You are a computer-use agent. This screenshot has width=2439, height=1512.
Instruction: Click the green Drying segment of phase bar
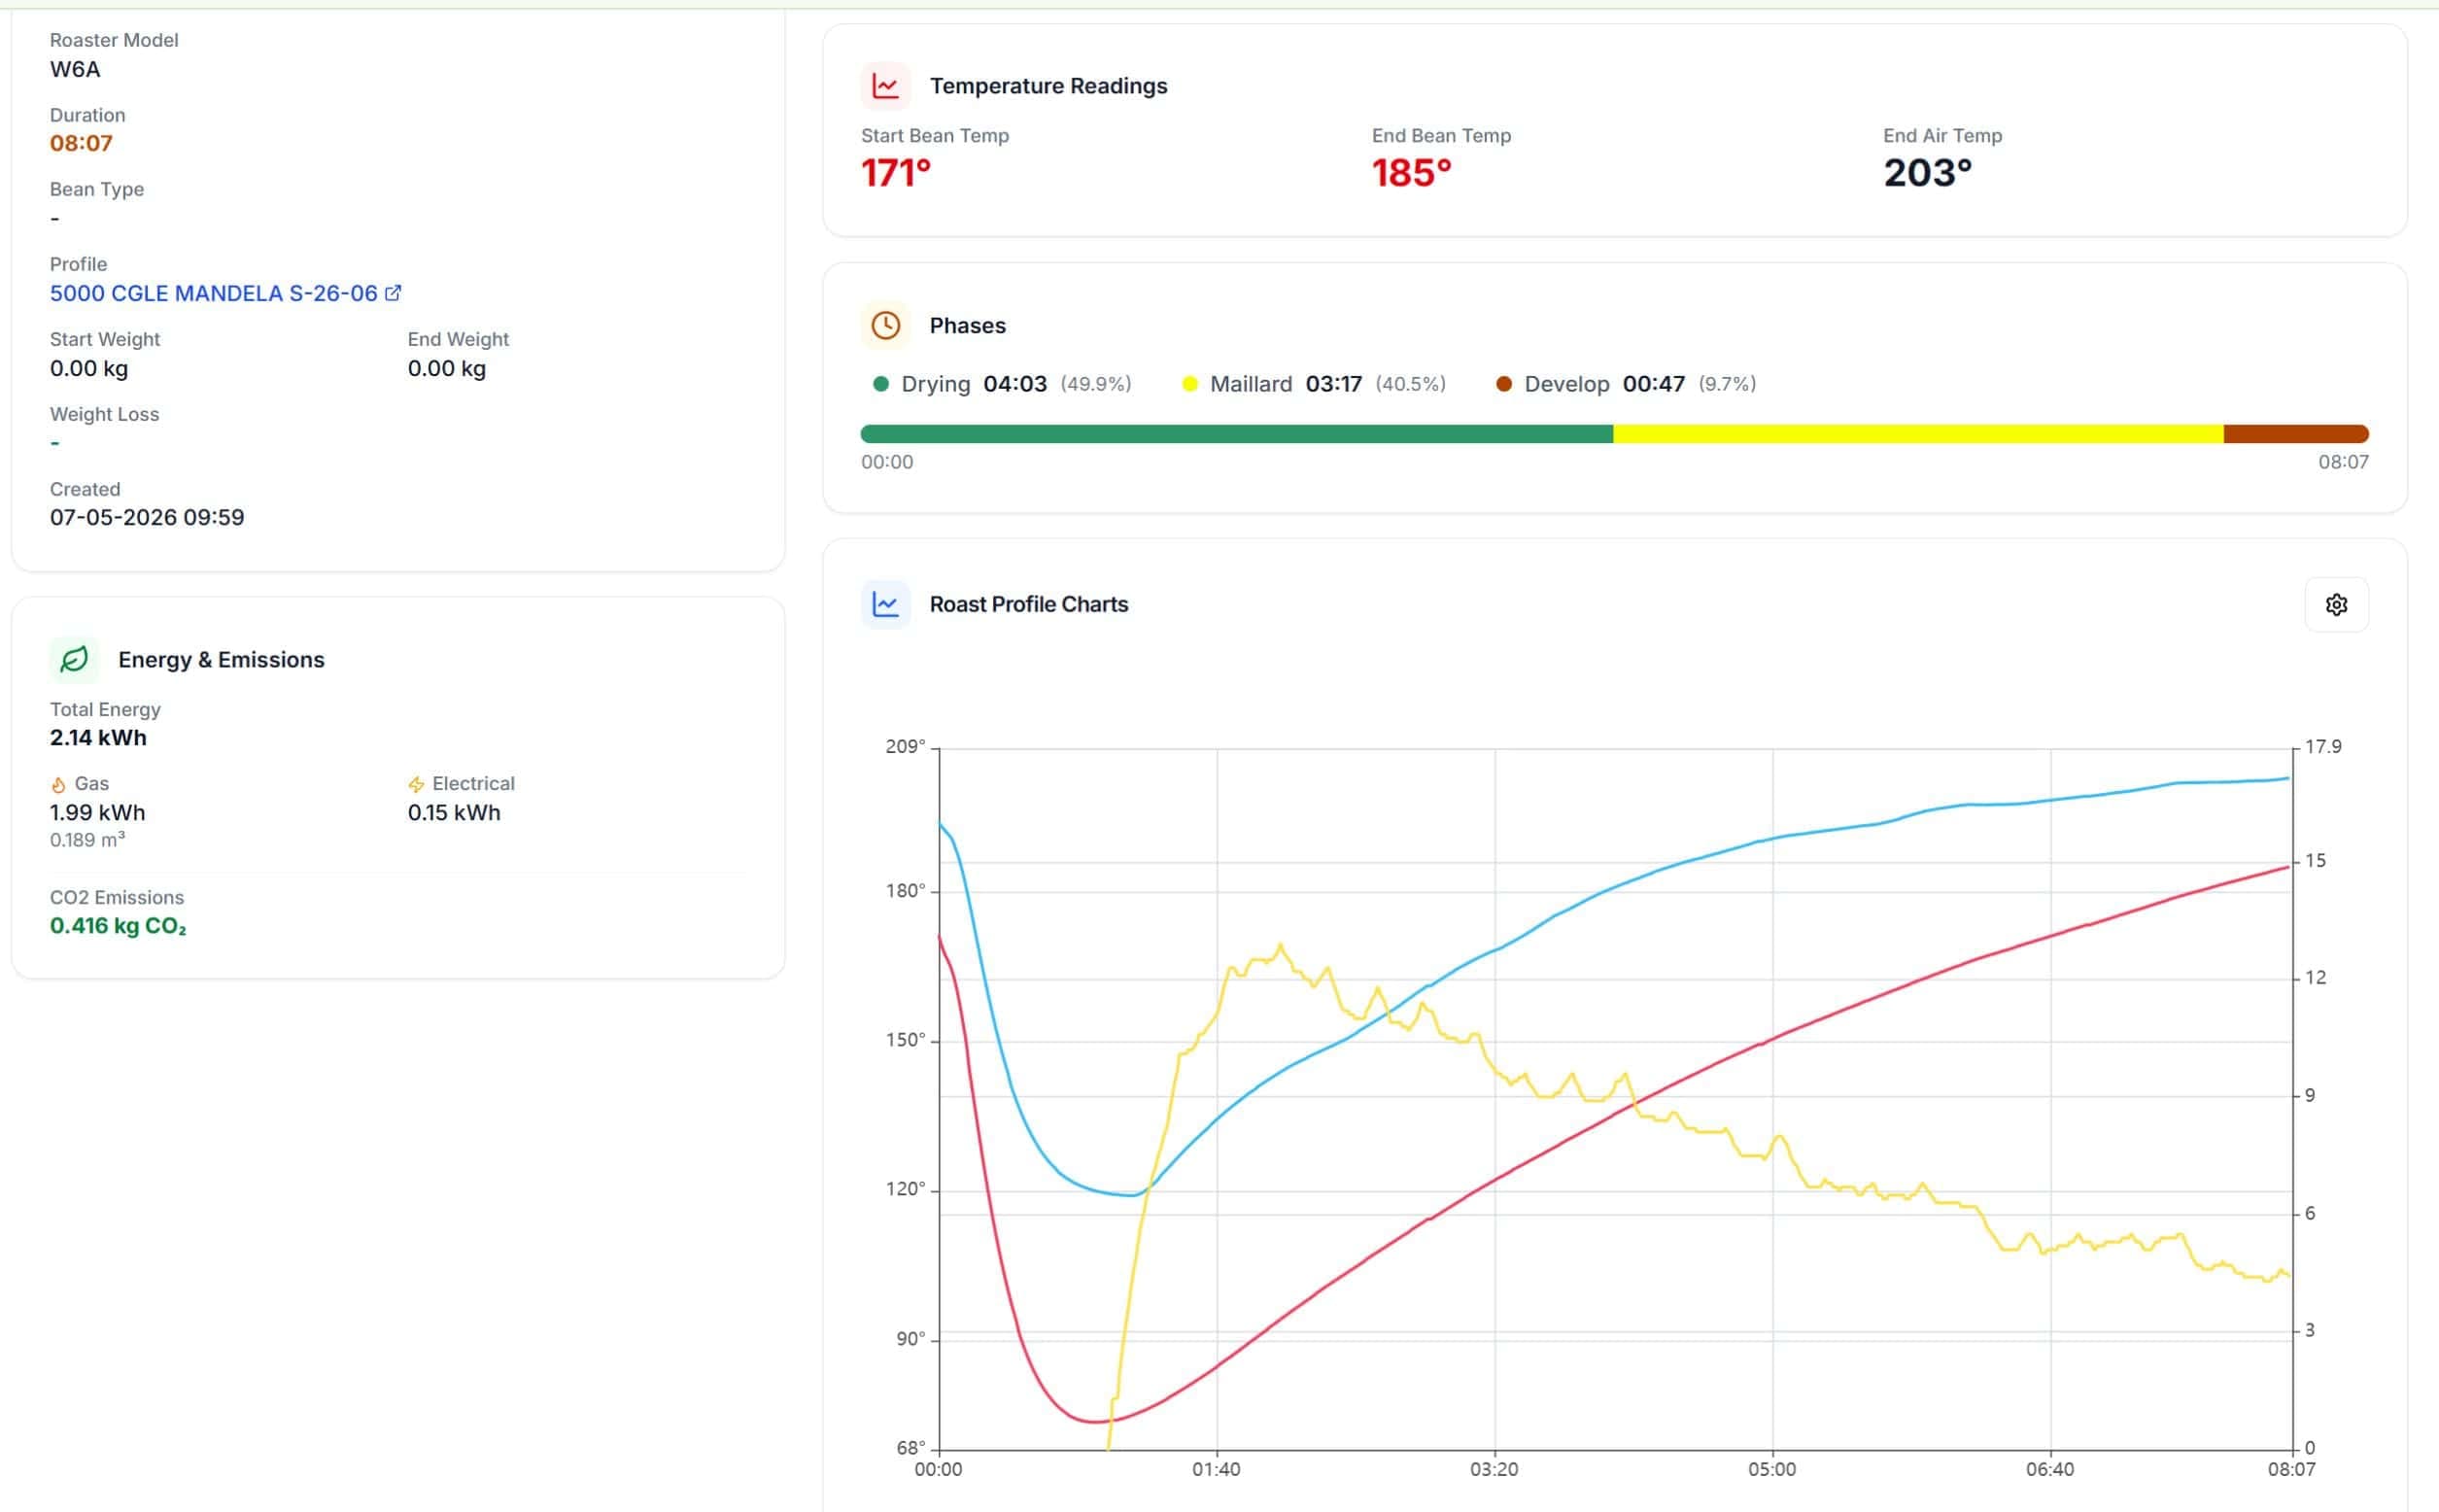(x=1236, y=434)
